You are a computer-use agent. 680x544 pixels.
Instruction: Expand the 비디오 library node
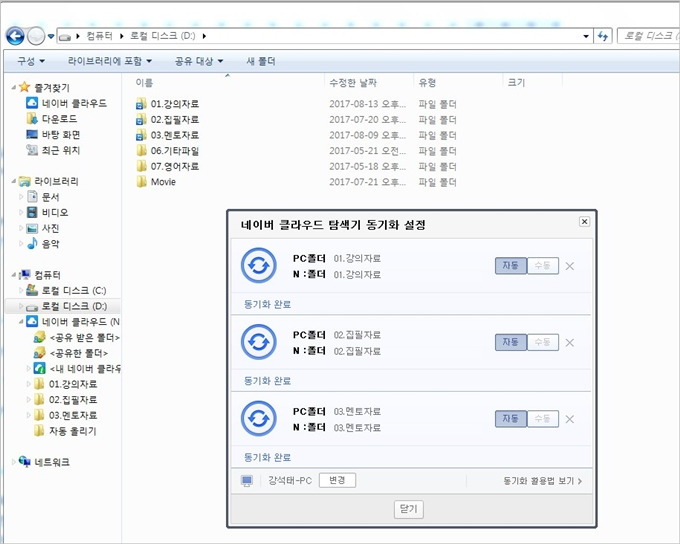pyautogui.click(x=21, y=213)
